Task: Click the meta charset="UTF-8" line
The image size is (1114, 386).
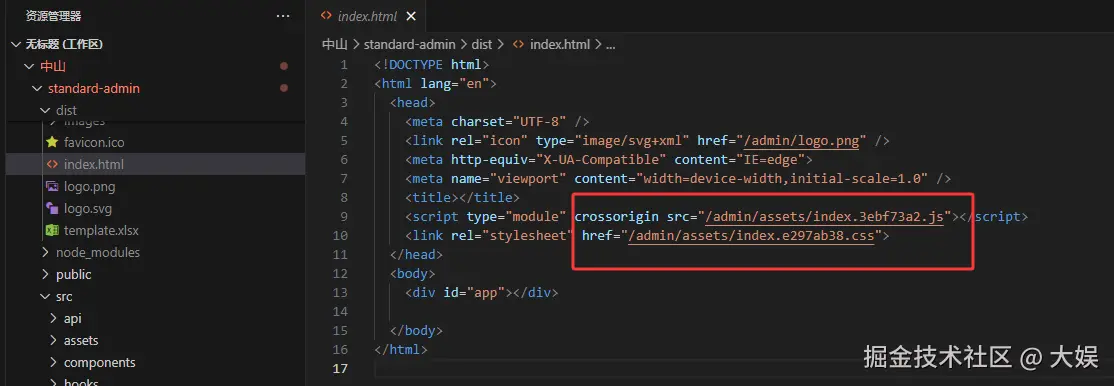Action: click(x=497, y=122)
